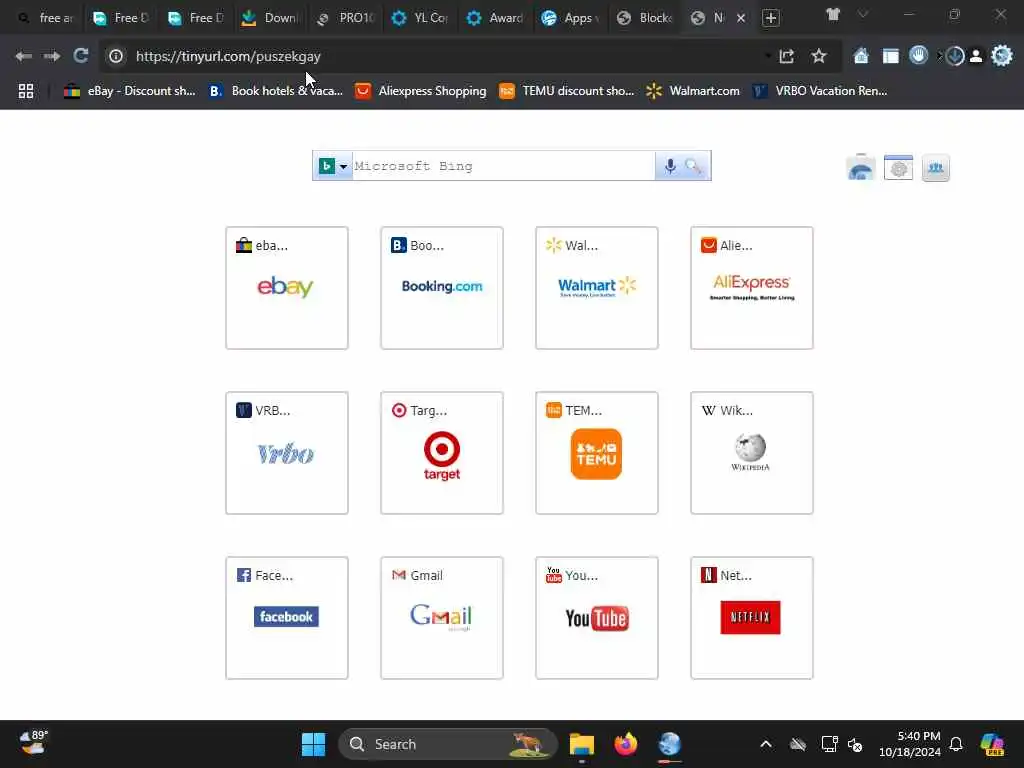The image size is (1024, 768).
Task: Switch to the 'Apps' tab
Action: [x=569, y=18]
